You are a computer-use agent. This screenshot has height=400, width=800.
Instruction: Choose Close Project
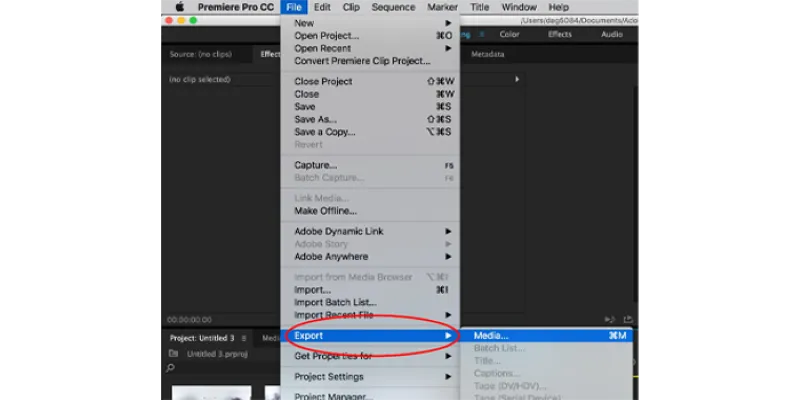pyautogui.click(x=370, y=82)
